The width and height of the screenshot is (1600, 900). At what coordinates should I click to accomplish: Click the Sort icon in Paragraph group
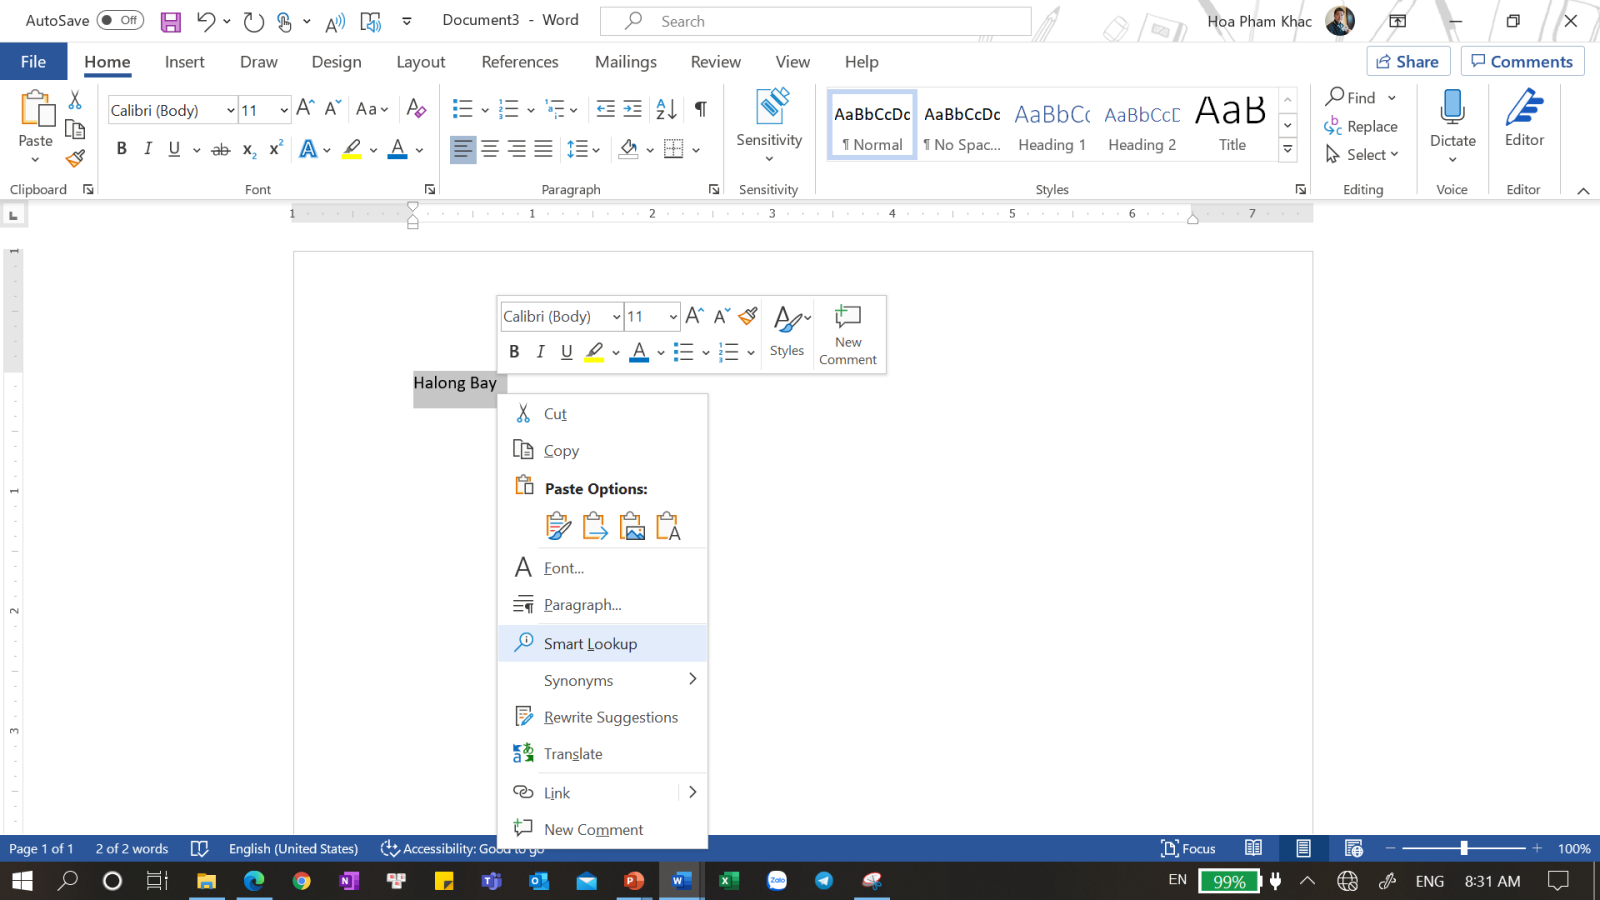click(666, 109)
